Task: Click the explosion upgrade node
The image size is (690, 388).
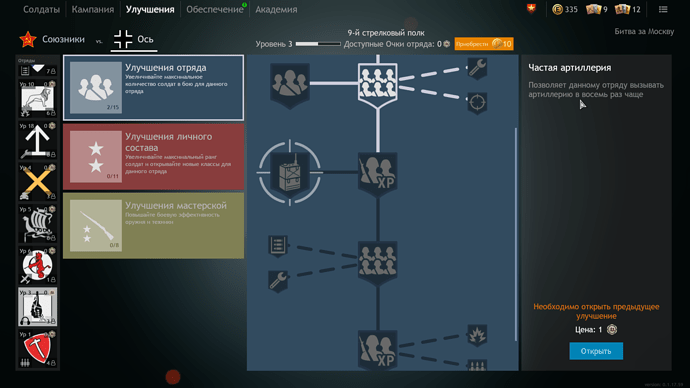Action: [477, 335]
